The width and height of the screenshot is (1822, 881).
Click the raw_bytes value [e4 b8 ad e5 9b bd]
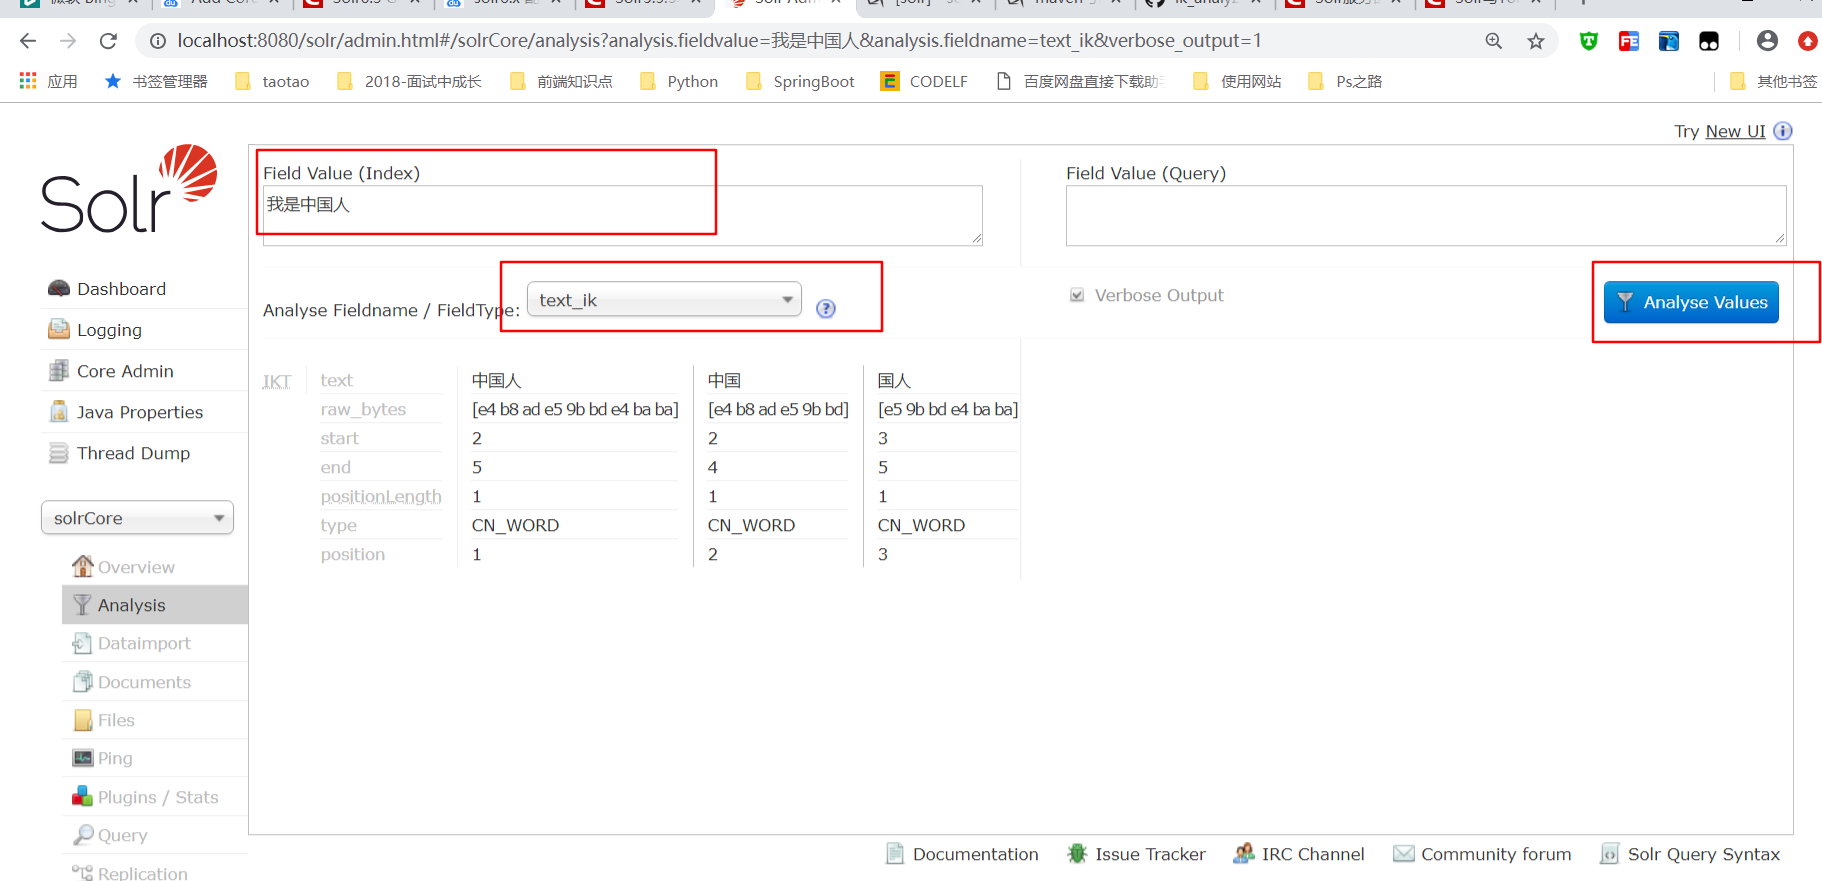point(778,409)
